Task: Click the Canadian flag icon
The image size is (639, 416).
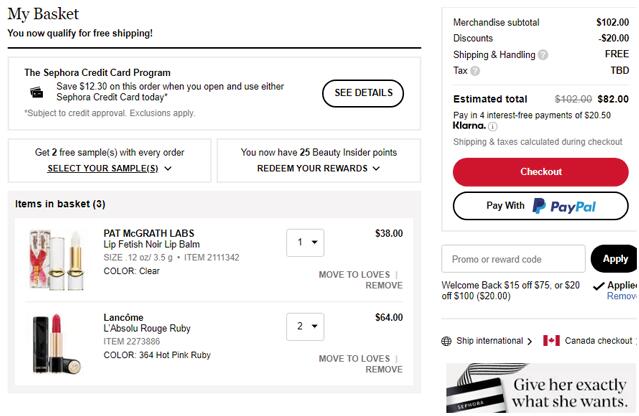Action: pyautogui.click(x=551, y=340)
